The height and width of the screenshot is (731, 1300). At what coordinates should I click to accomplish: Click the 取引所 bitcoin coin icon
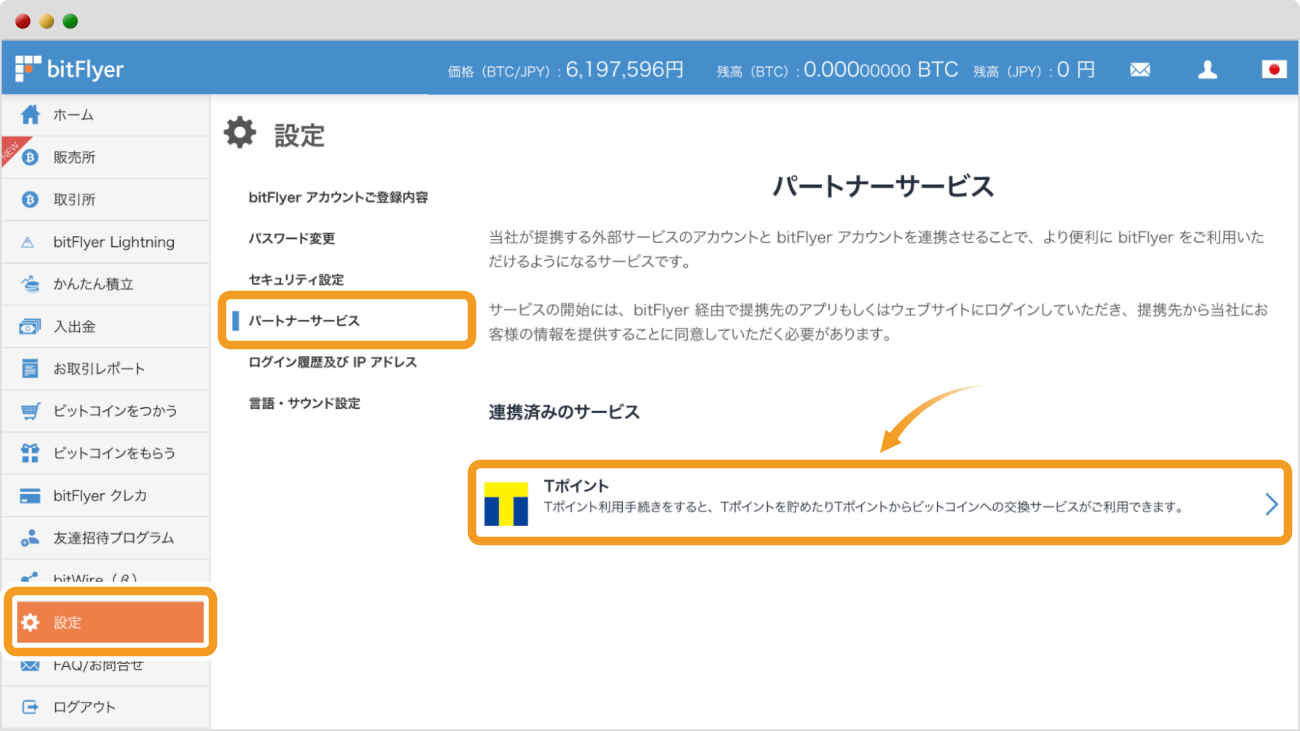point(30,200)
